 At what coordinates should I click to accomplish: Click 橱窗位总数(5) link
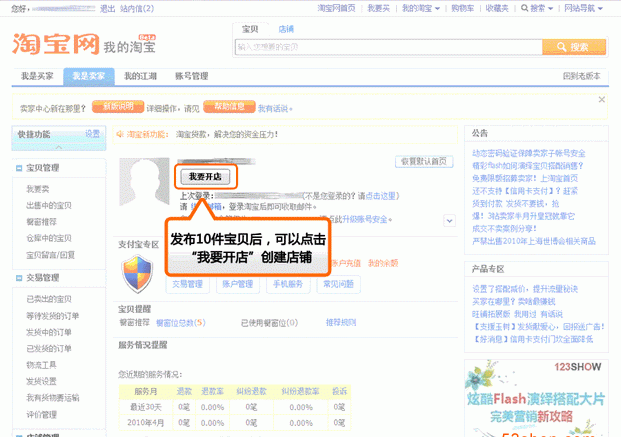(x=181, y=323)
